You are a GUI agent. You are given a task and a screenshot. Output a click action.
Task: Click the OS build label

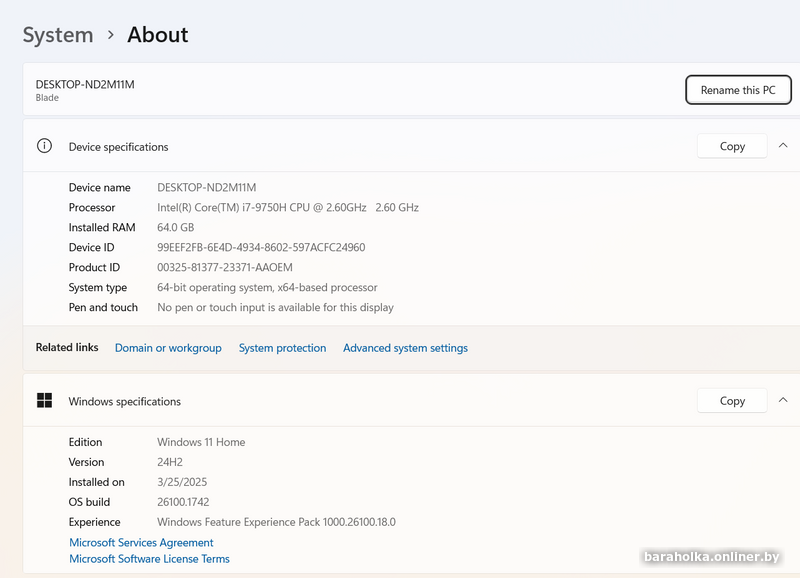pyautogui.click(x=89, y=502)
